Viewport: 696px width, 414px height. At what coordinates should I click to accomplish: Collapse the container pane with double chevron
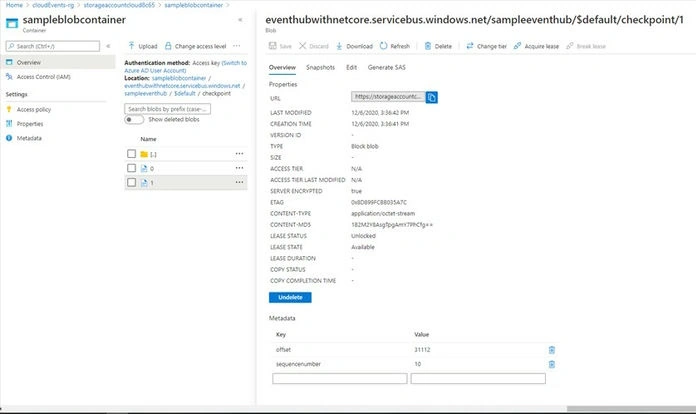pyautogui.click(x=240, y=20)
